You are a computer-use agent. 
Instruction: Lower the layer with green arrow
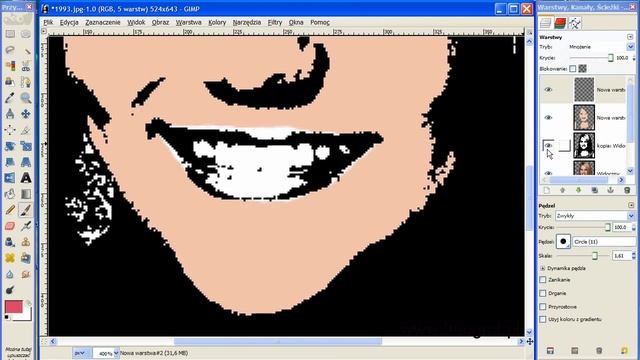pos(578,190)
